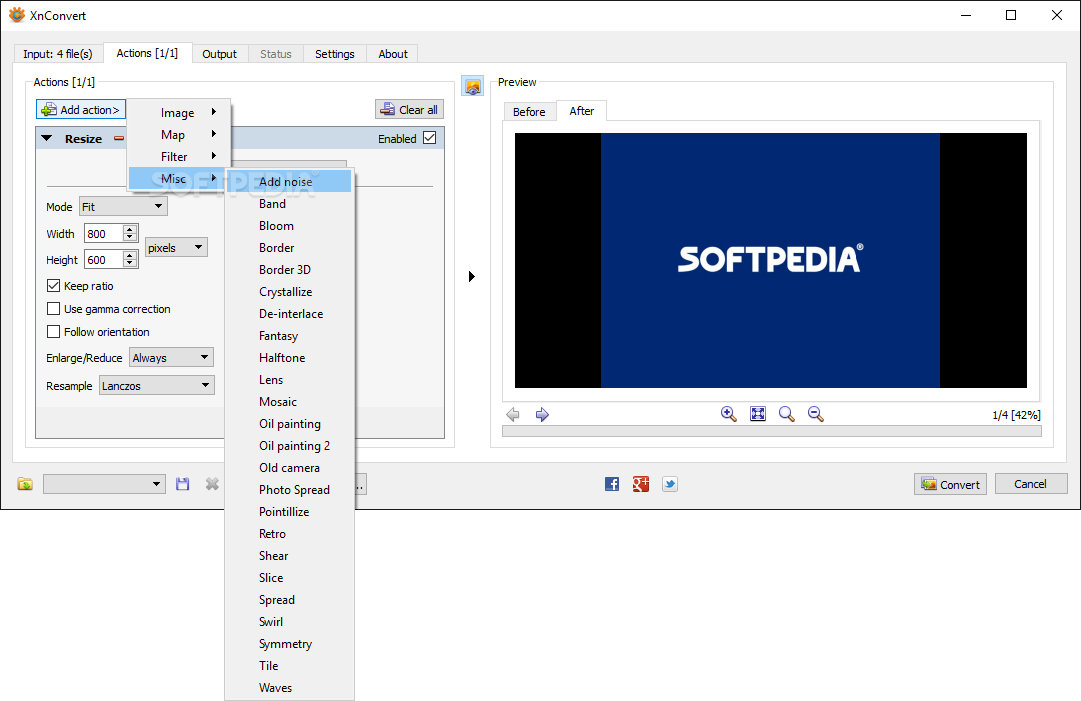This screenshot has width=1081, height=701.
Task: Click the Cancel button
Action: [1031, 484]
